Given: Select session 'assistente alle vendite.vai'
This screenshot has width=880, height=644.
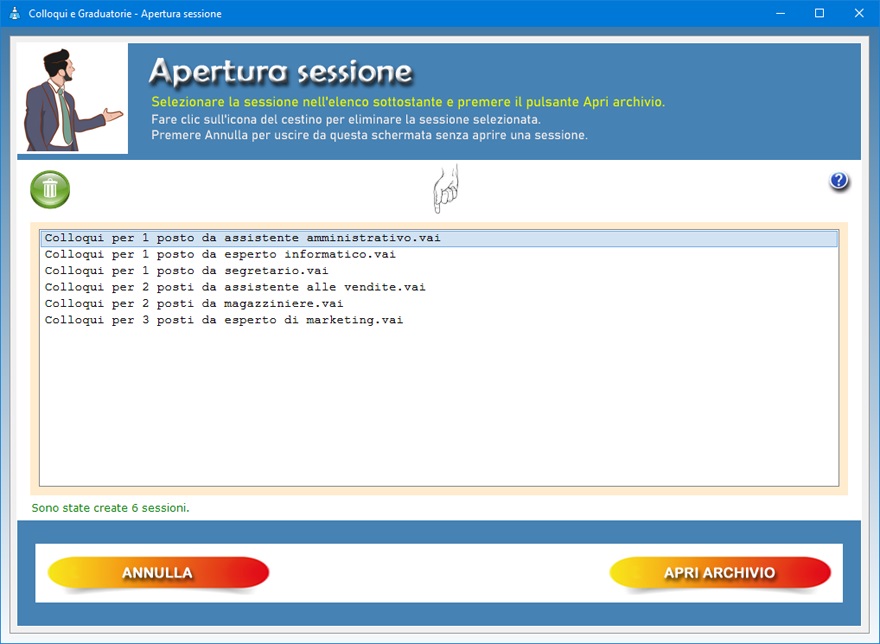Looking at the screenshot, I should coord(439,287).
